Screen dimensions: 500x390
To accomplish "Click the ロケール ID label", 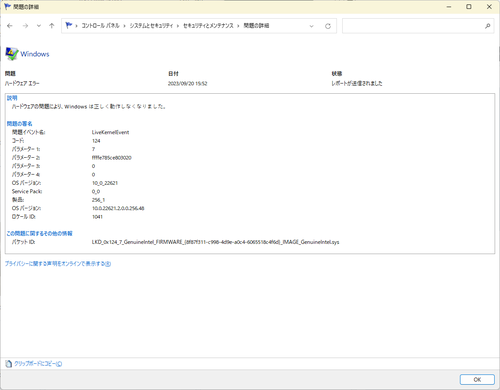I will pyautogui.click(x=24, y=217).
